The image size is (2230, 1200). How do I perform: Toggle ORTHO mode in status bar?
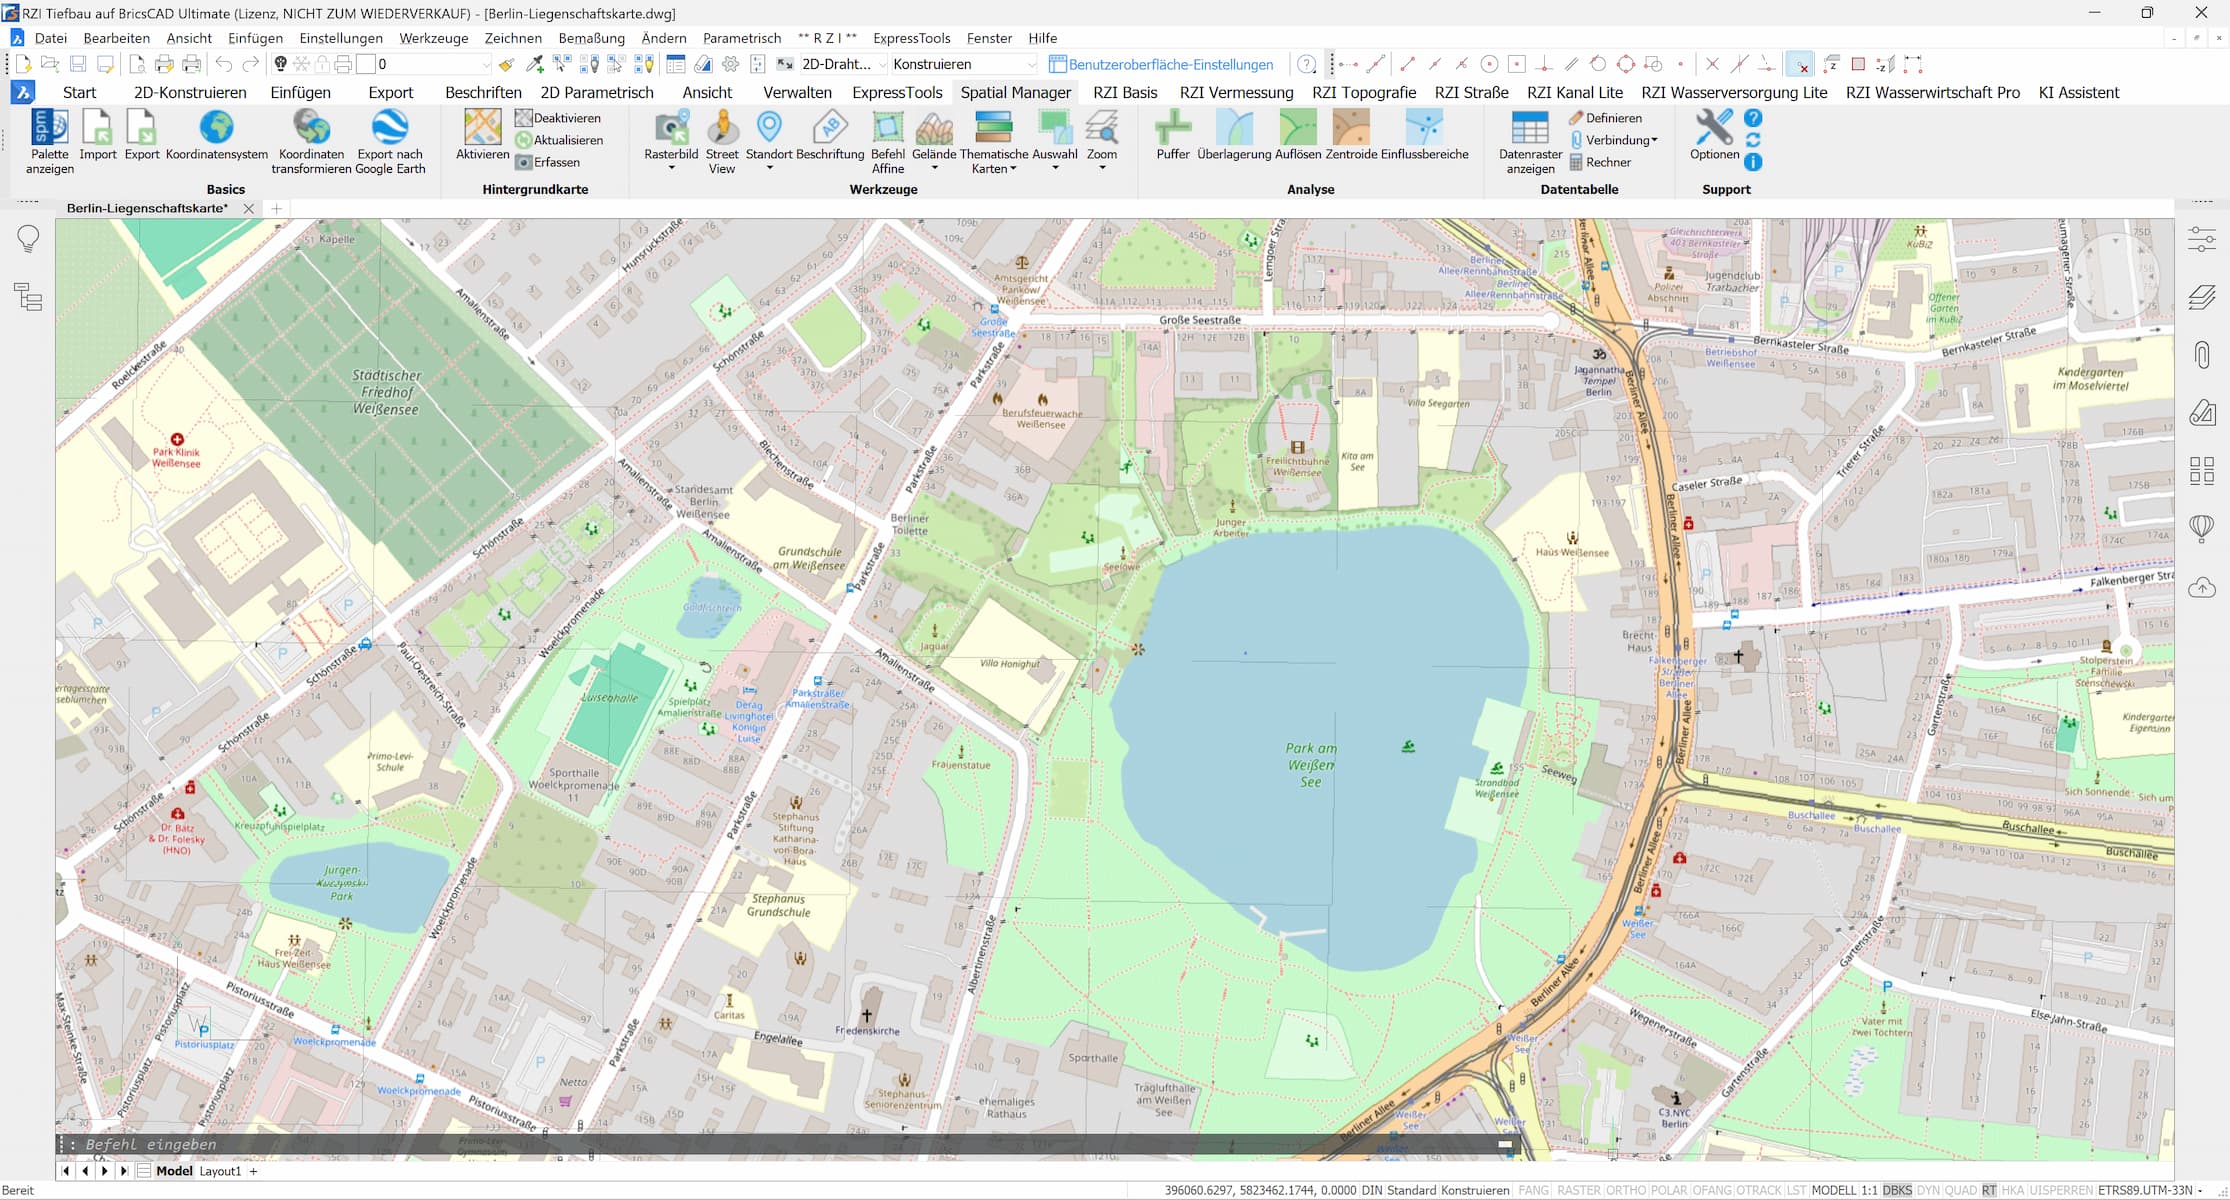tap(1626, 1190)
